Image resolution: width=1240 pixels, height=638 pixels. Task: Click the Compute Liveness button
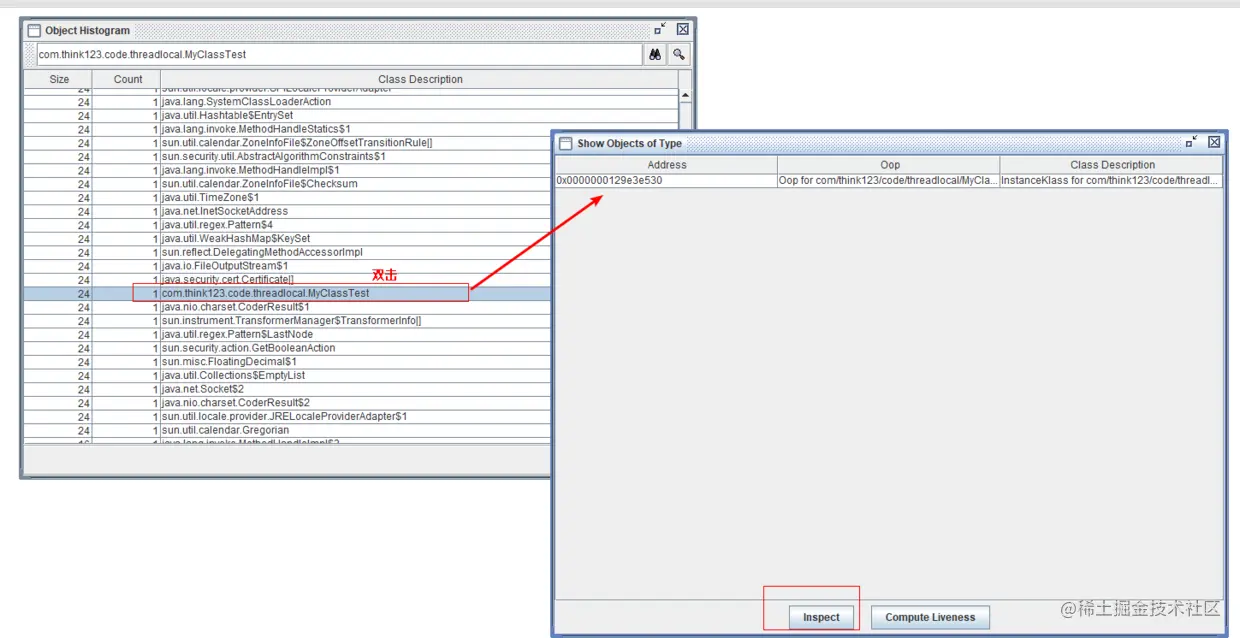coord(930,617)
